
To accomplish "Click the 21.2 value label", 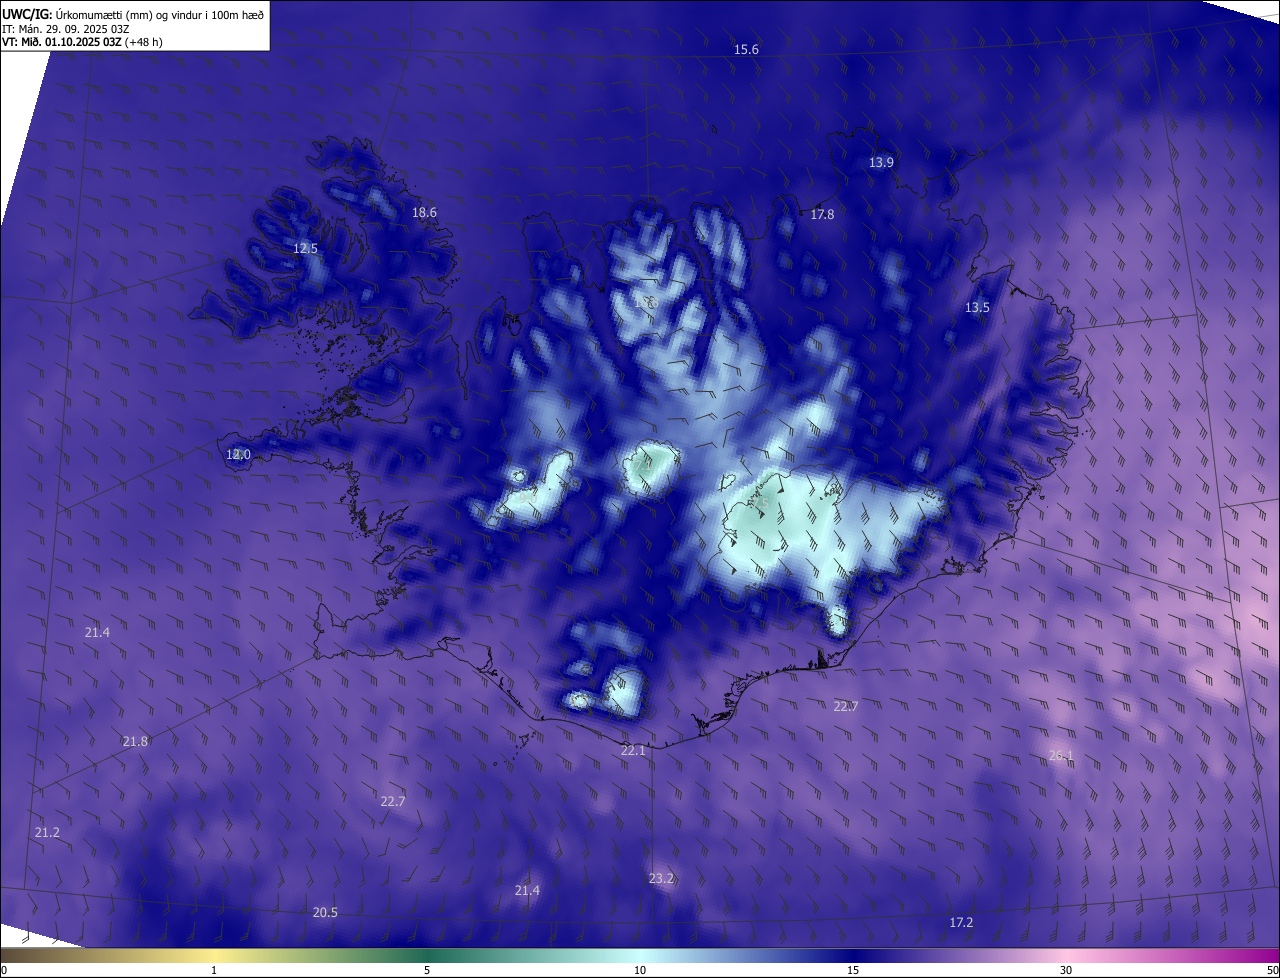I will pos(47,832).
